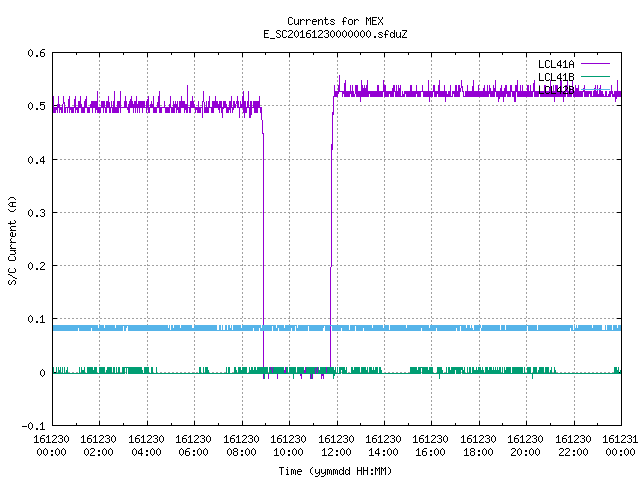Select the filename E_SC20161230000000.sfduZ subtitle
This screenshot has height=480, width=640.
335,34
